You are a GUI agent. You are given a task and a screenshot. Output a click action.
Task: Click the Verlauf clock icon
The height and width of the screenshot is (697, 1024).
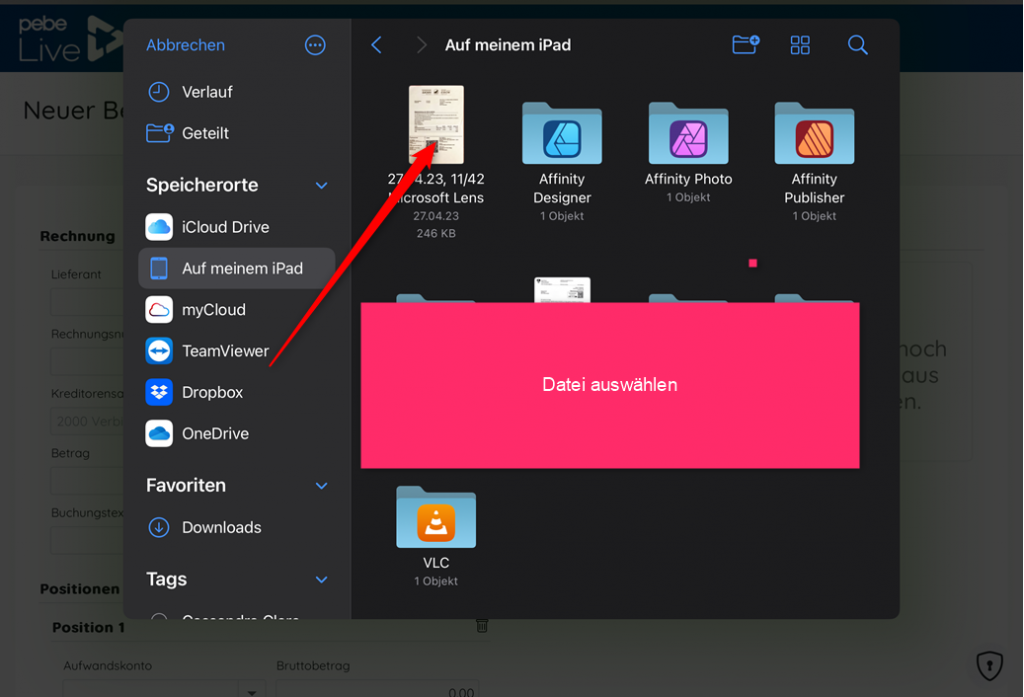coord(159,92)
